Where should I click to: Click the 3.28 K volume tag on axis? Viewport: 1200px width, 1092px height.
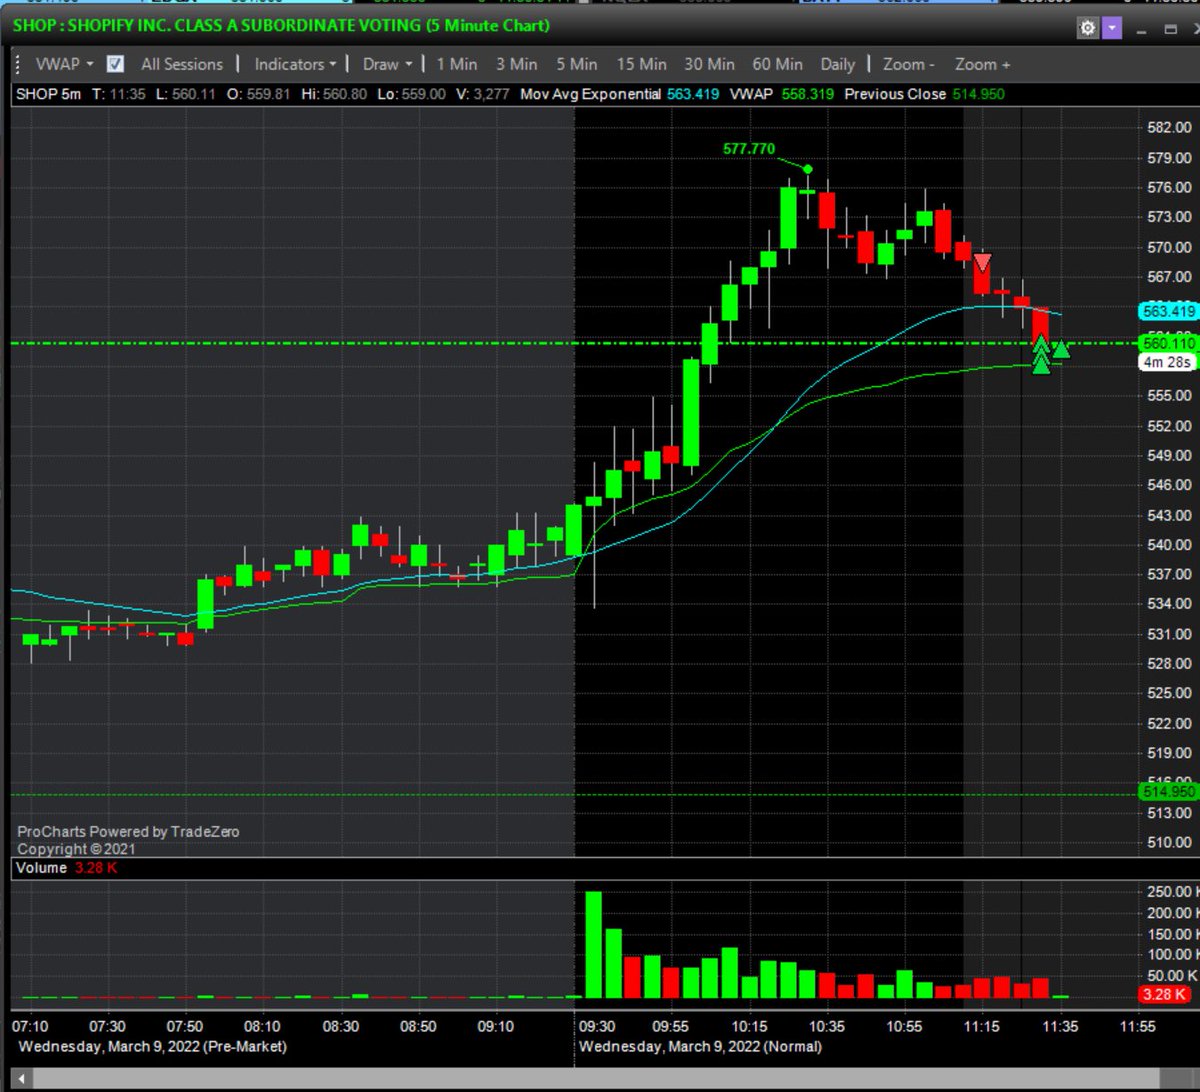[1164, 994]
